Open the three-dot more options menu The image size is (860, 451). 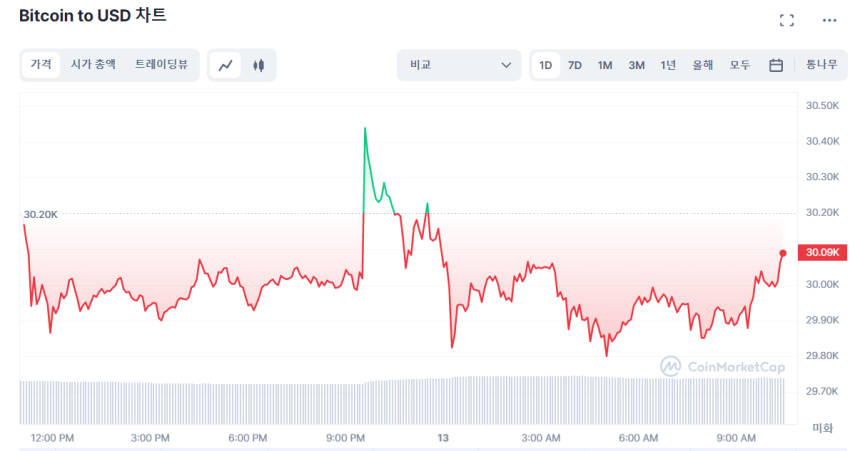[x=829, y=20]
